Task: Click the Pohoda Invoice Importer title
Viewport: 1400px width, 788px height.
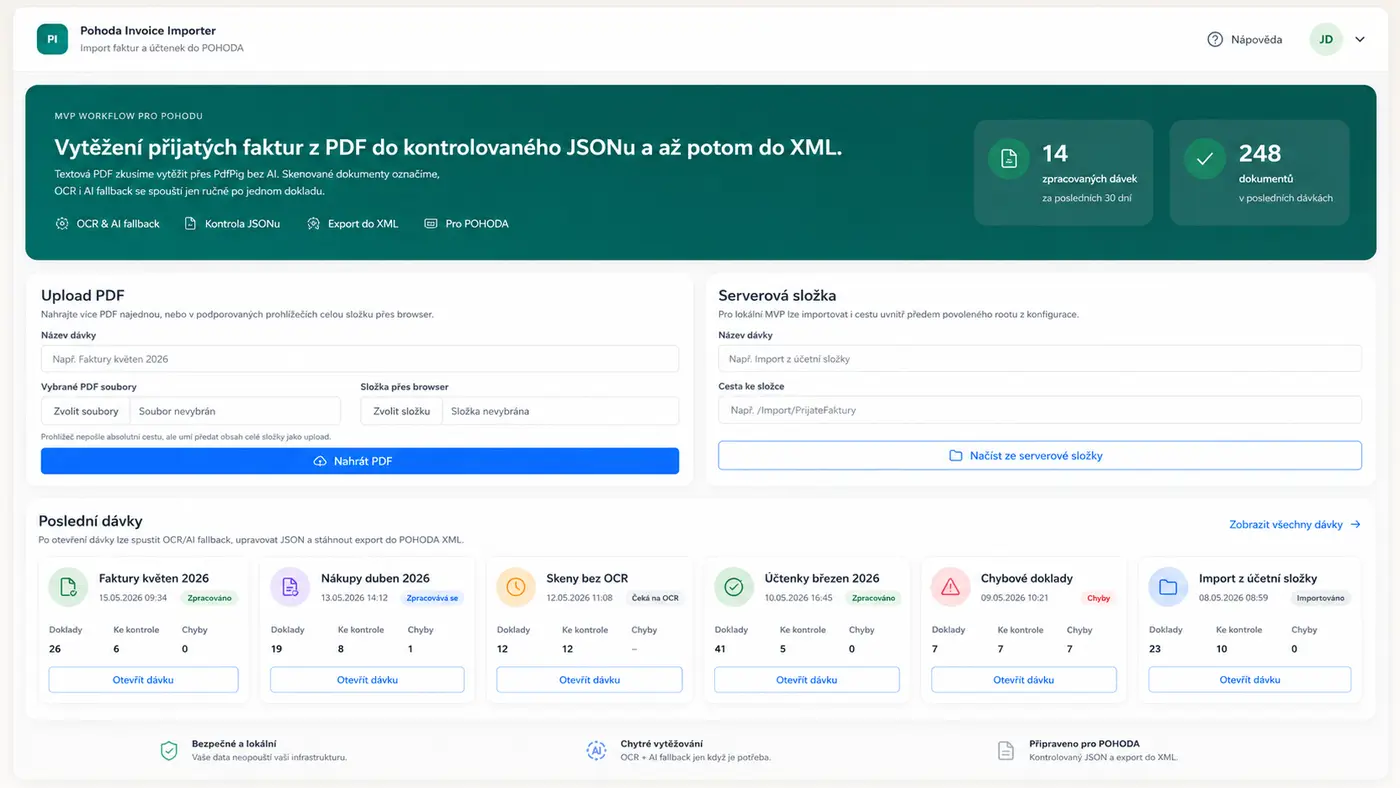Action: click(148, 31)
